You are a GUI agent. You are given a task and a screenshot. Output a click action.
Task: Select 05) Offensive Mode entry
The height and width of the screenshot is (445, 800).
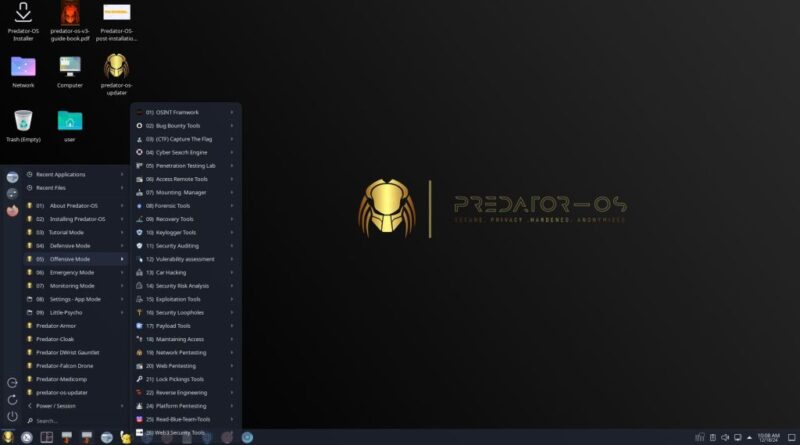tap(76, 259)
